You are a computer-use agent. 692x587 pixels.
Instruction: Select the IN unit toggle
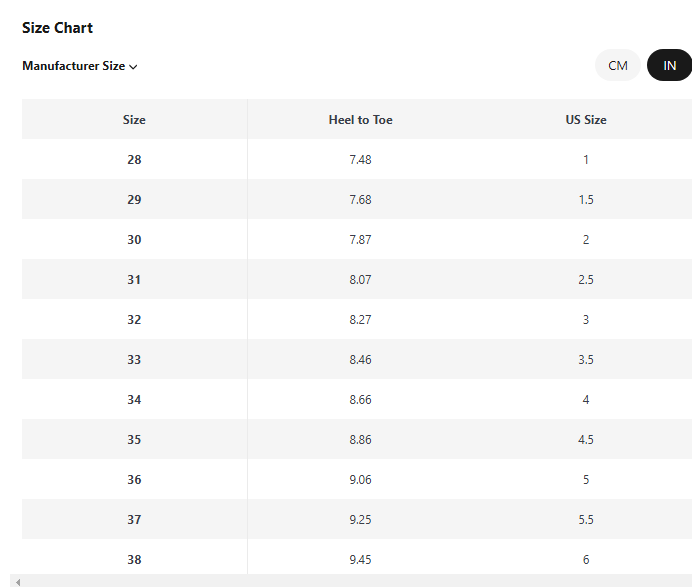[669, 66]
